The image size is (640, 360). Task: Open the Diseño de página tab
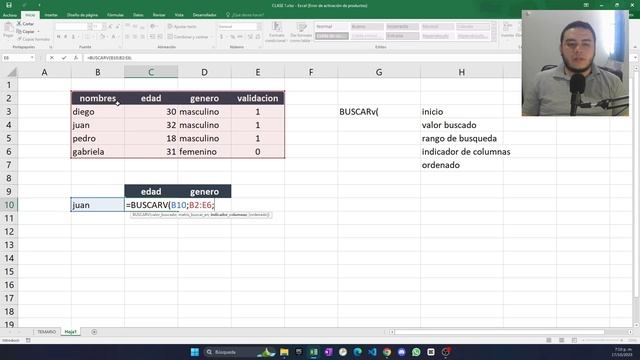click(82, 15)
